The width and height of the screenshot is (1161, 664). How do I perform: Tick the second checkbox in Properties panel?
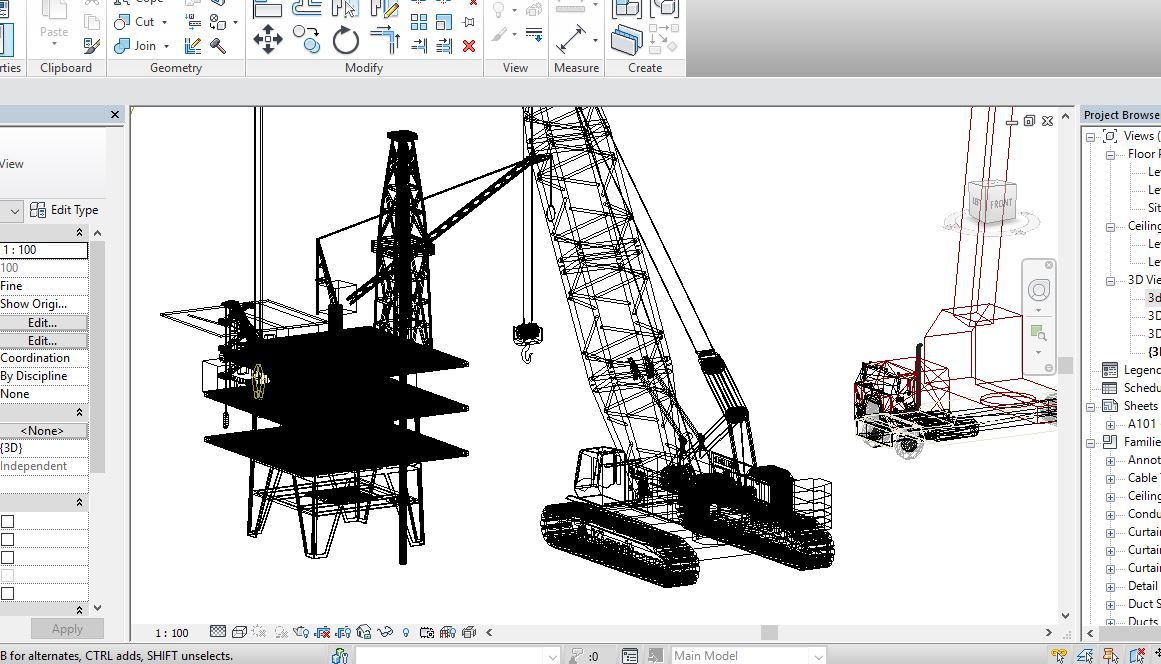point(8,540)
